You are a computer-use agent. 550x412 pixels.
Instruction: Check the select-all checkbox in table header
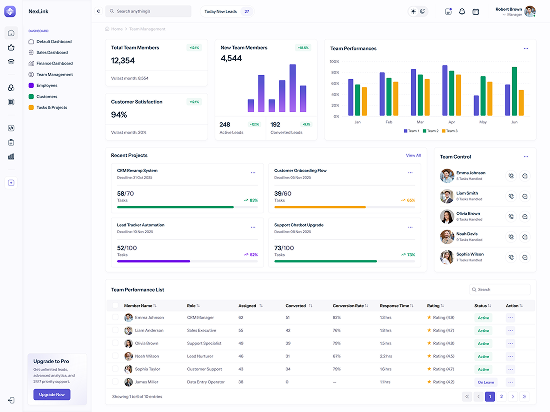click(x=115, y=305)
